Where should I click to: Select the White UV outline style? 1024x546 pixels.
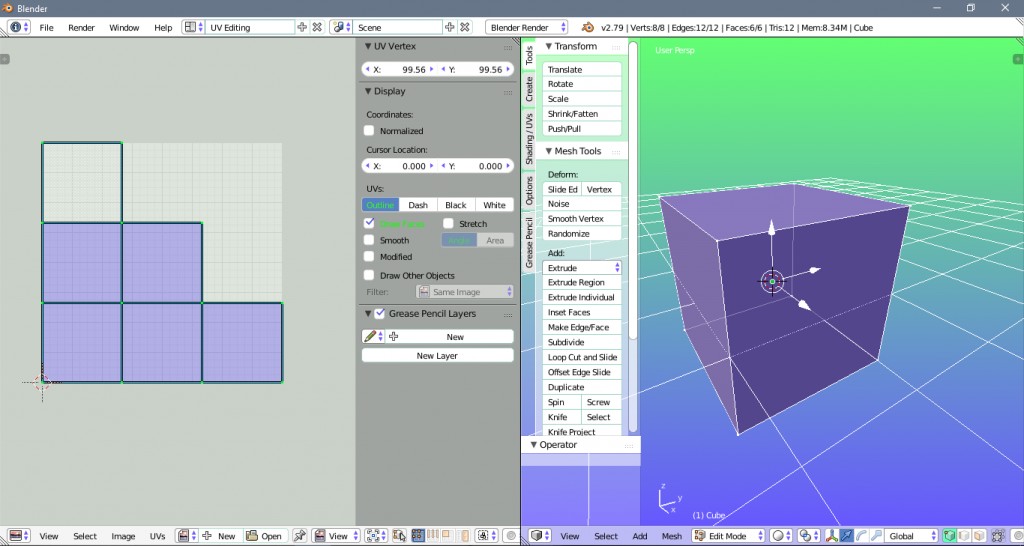494,205
